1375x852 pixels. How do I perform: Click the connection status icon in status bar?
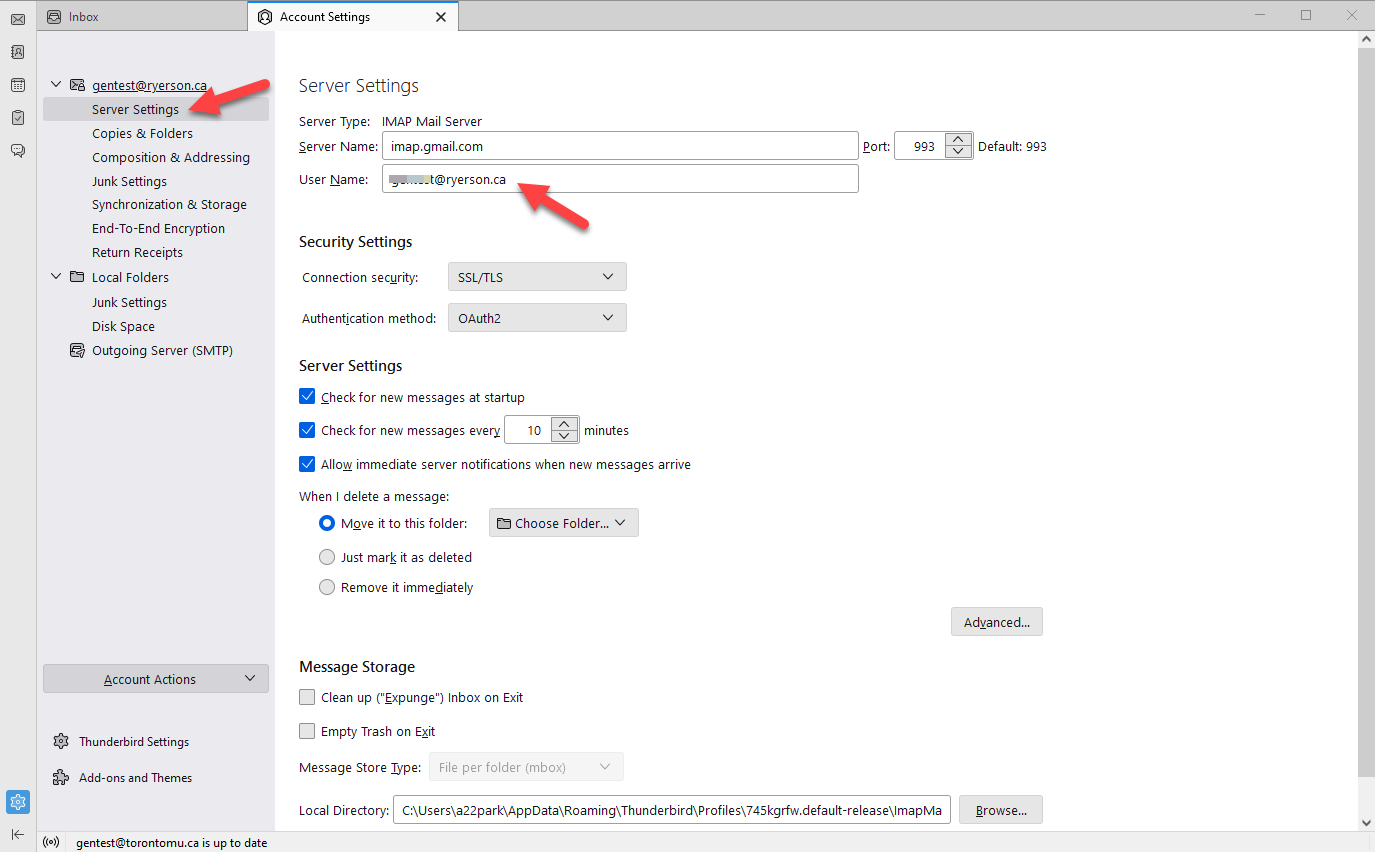click(x=53, y=843)
